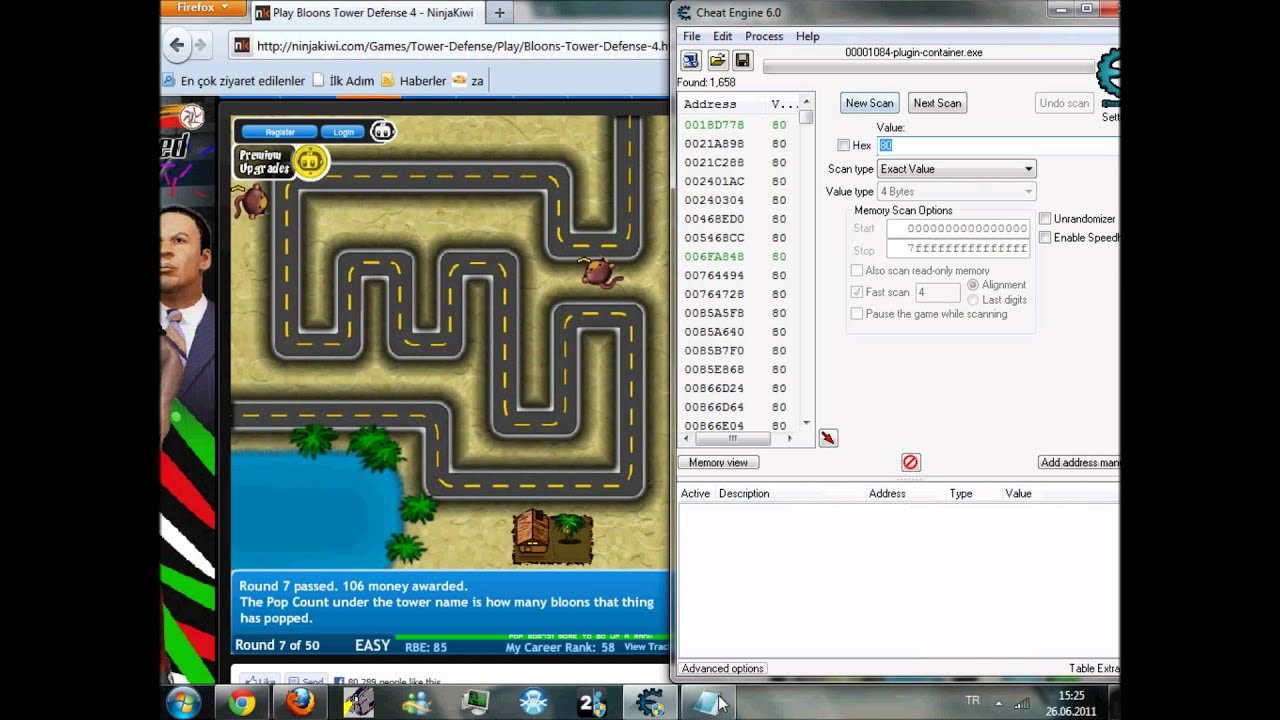The image size is (1280, 720).
Task: Click the game's Register button
Action: coord(280,132)
